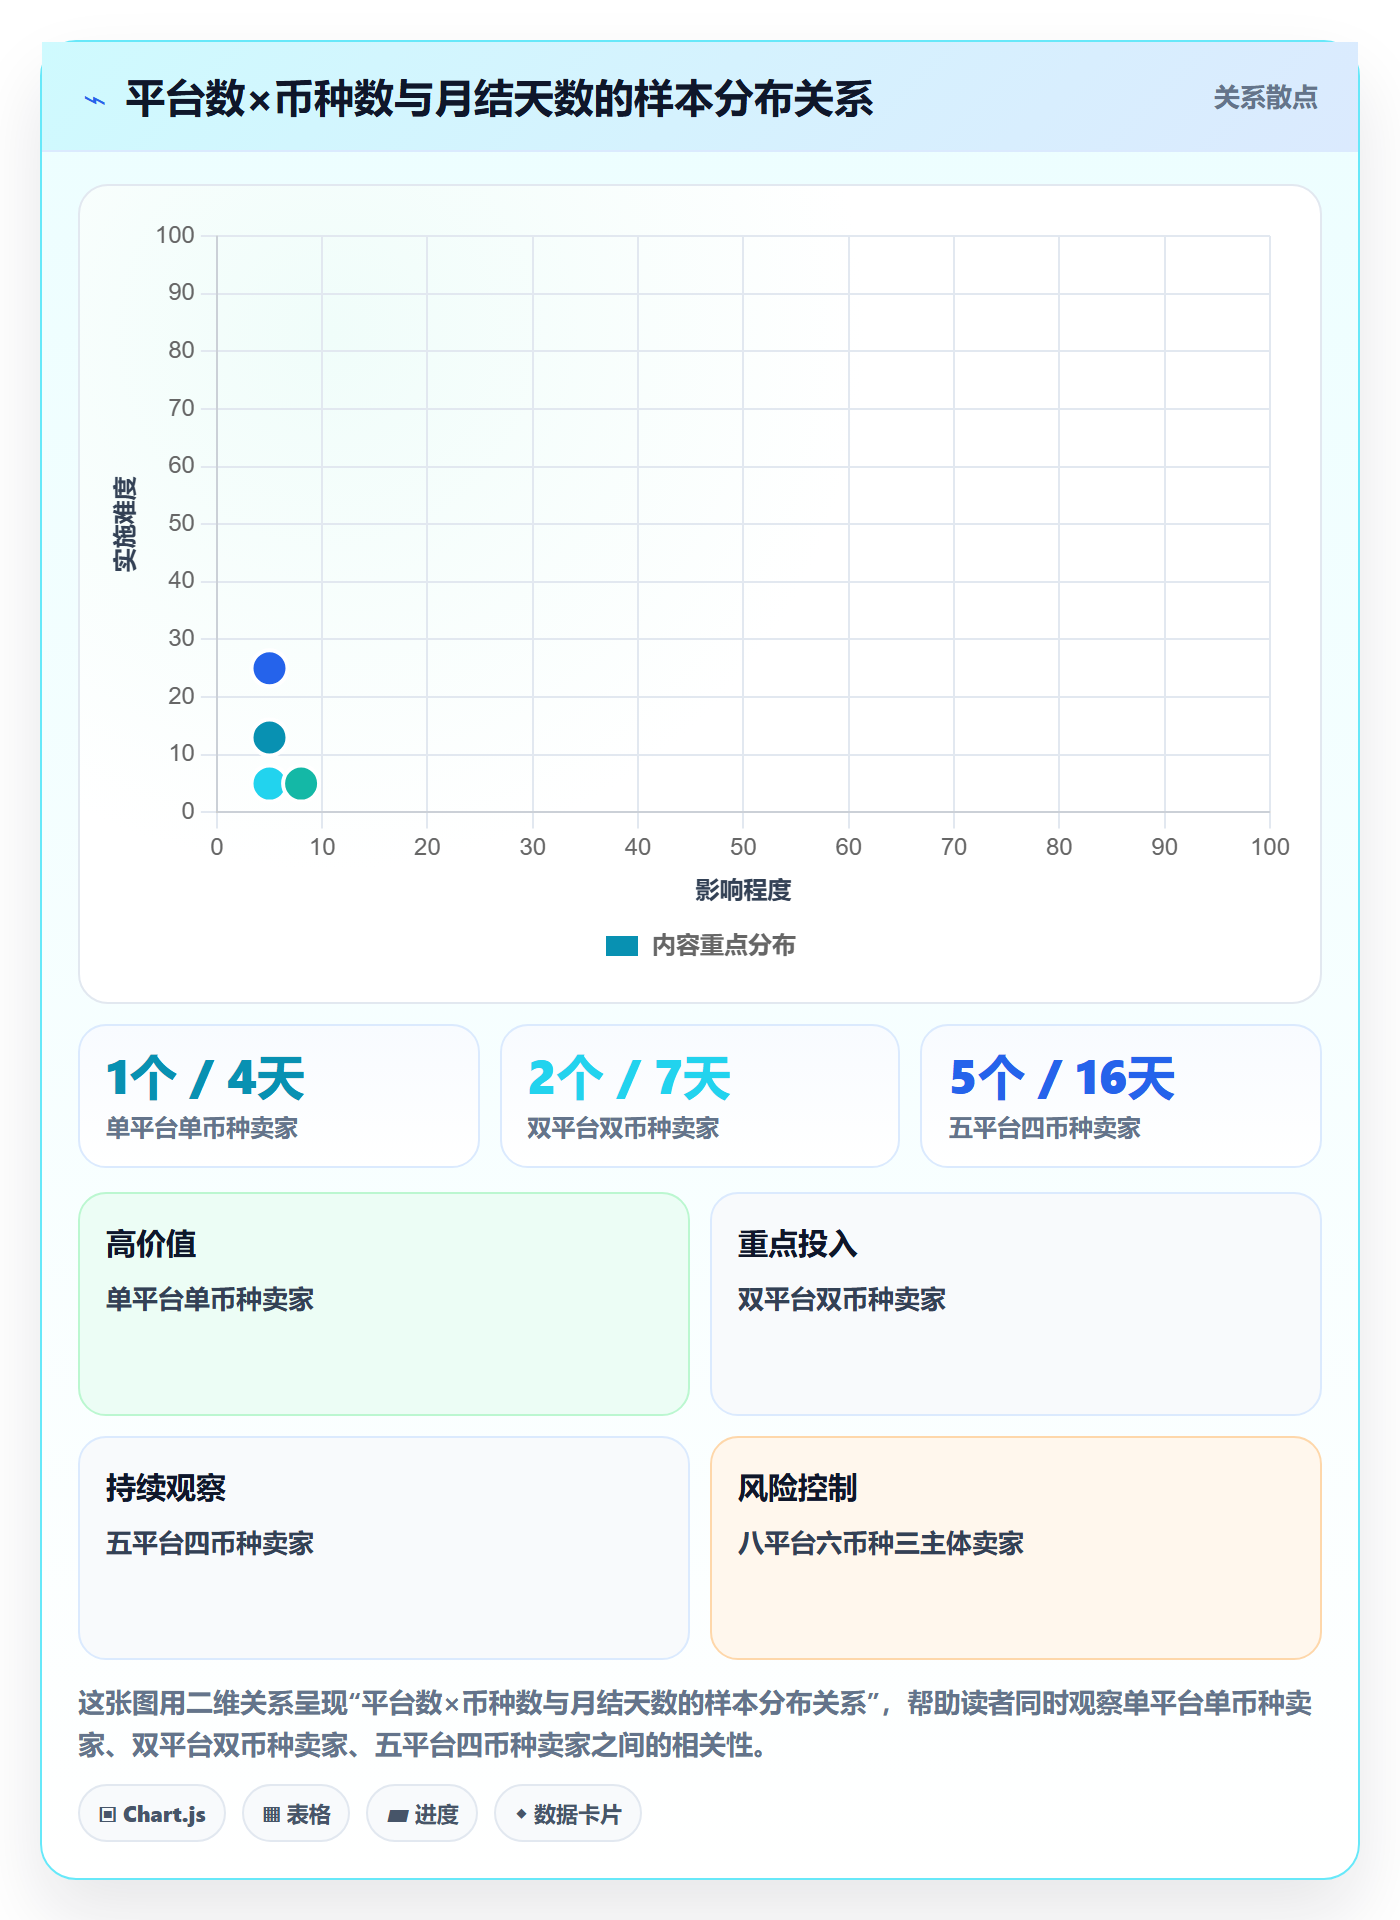Click the 进度 tag
The height and width of the screenshot is (1920, 1400).
click(422, 1814)
